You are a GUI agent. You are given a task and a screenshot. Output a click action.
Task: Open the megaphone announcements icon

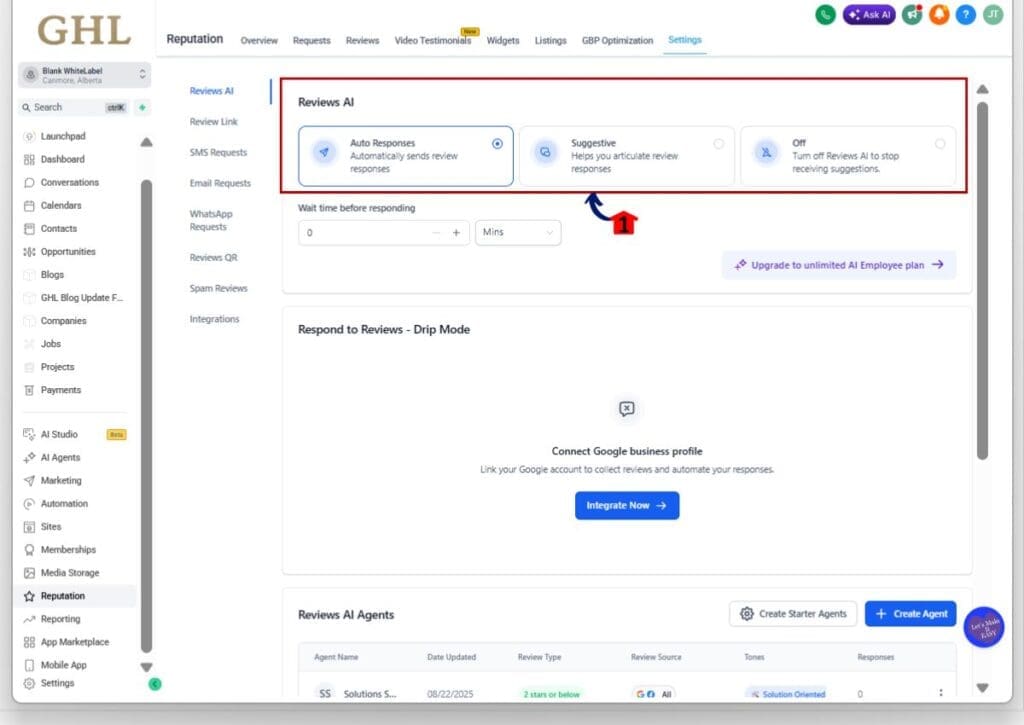coord(912,14)
